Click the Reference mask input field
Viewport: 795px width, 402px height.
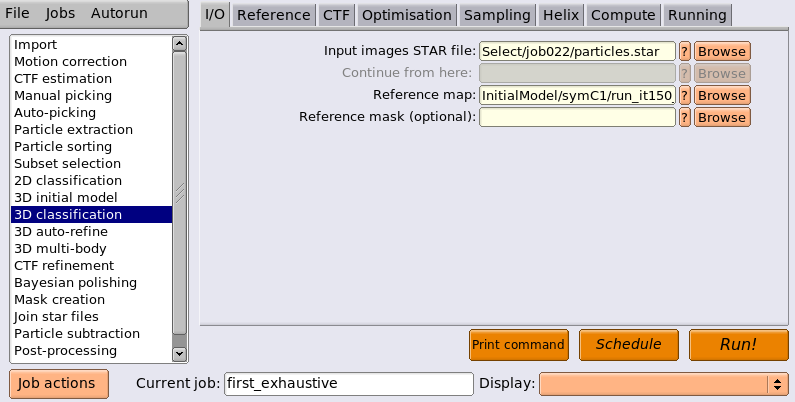click(x=577, y=117)
